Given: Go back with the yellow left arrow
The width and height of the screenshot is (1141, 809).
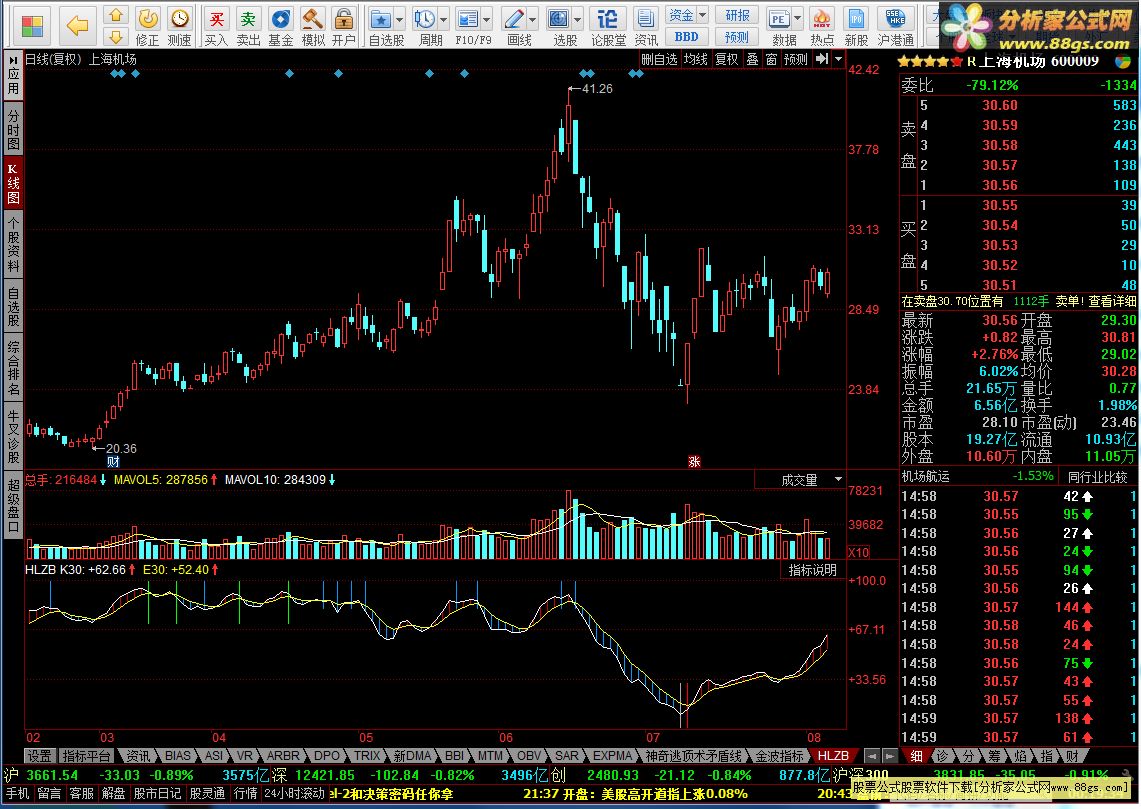Looking at the screenshot, I should [77, 25].
